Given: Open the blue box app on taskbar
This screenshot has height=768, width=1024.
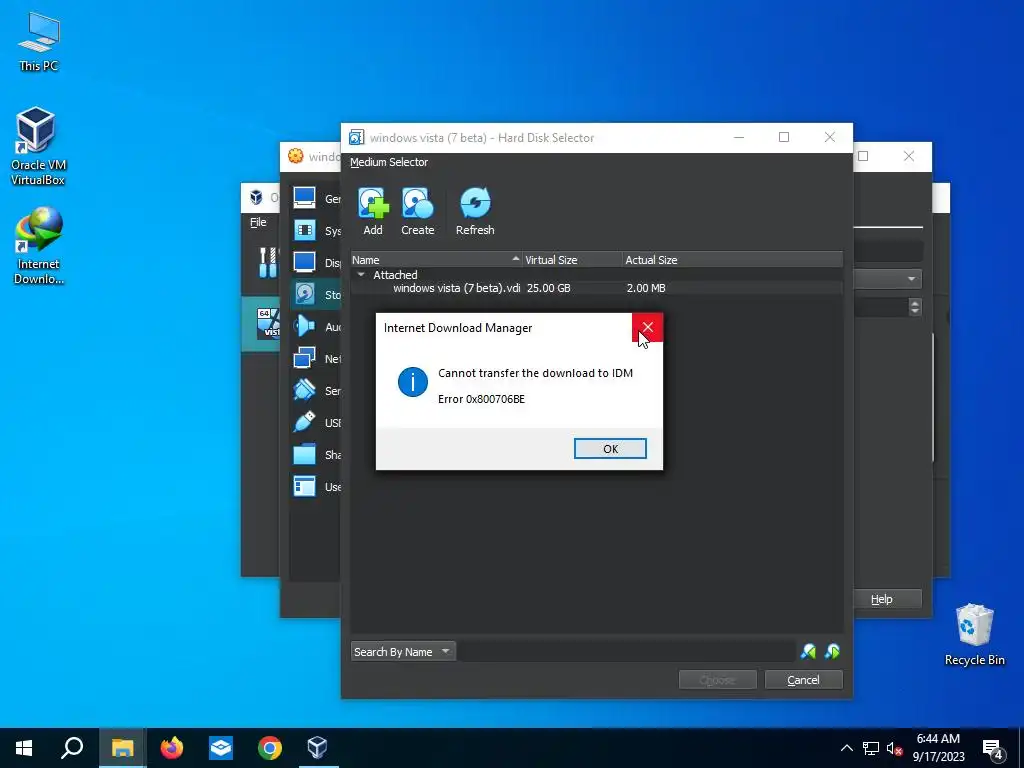Looking at the screenshot, I should [221, 748].
